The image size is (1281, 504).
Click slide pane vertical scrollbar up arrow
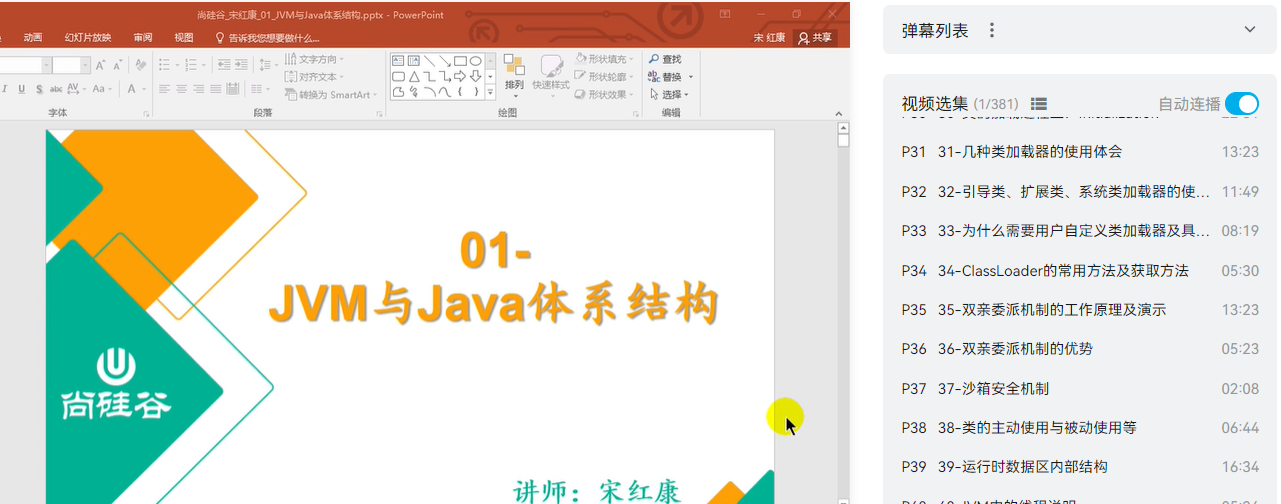(843, 128)
